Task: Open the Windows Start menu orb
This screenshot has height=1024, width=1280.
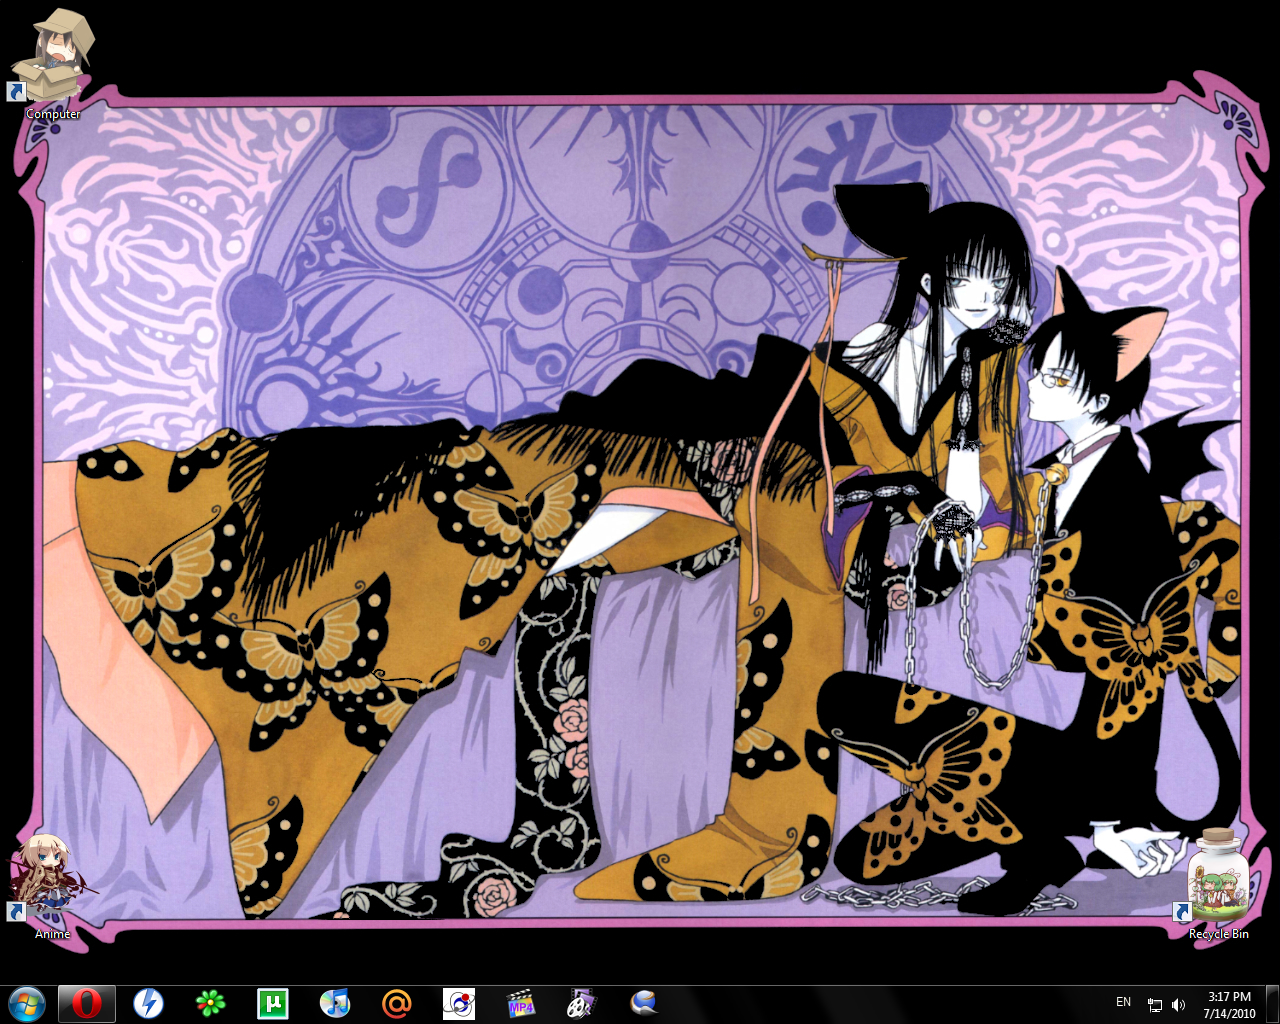Action: click(x=26, y=1003)
